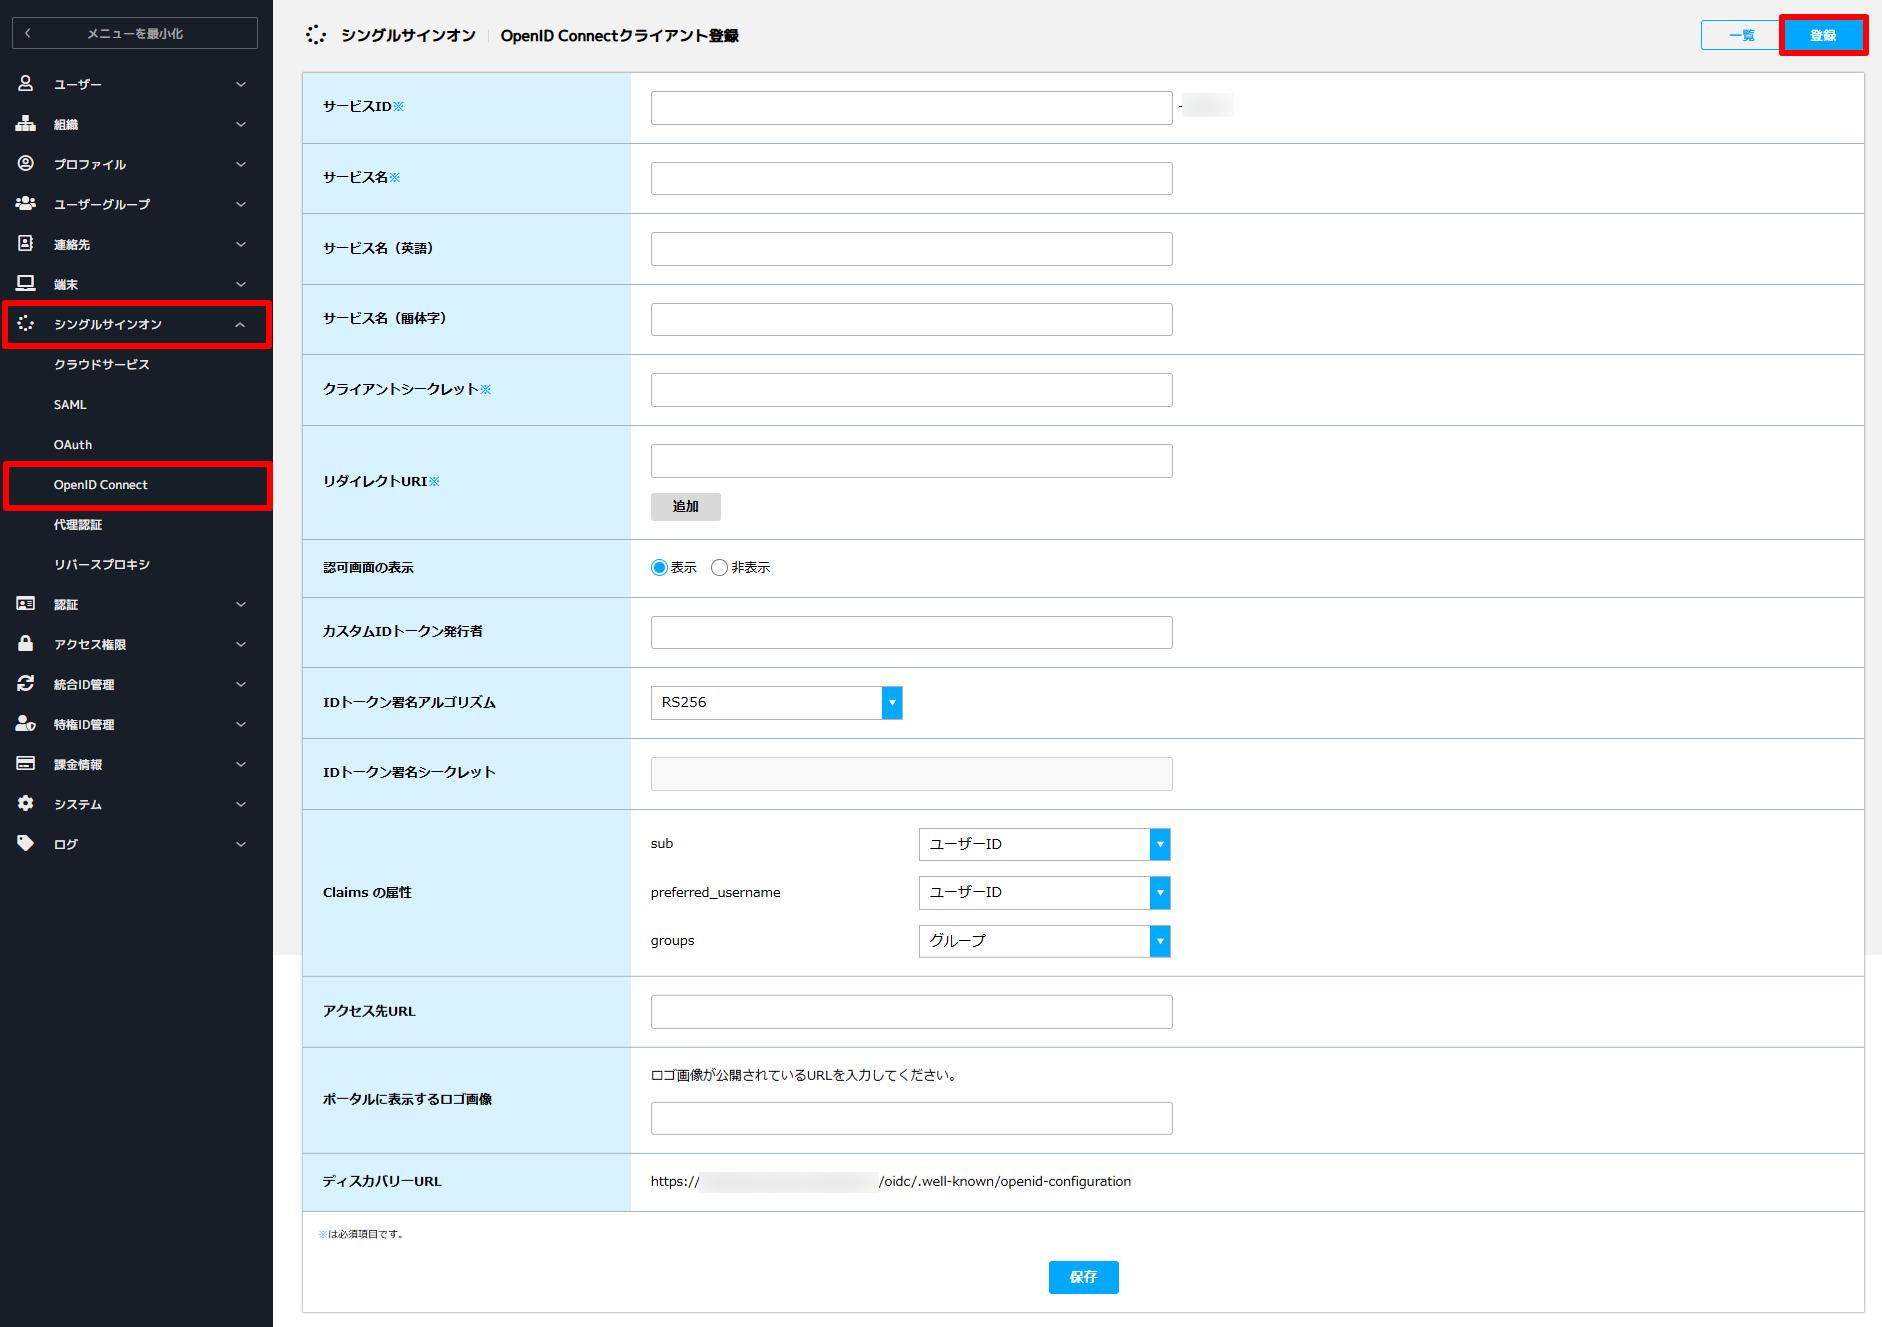Click the ログ tag icon

[26, 844]
